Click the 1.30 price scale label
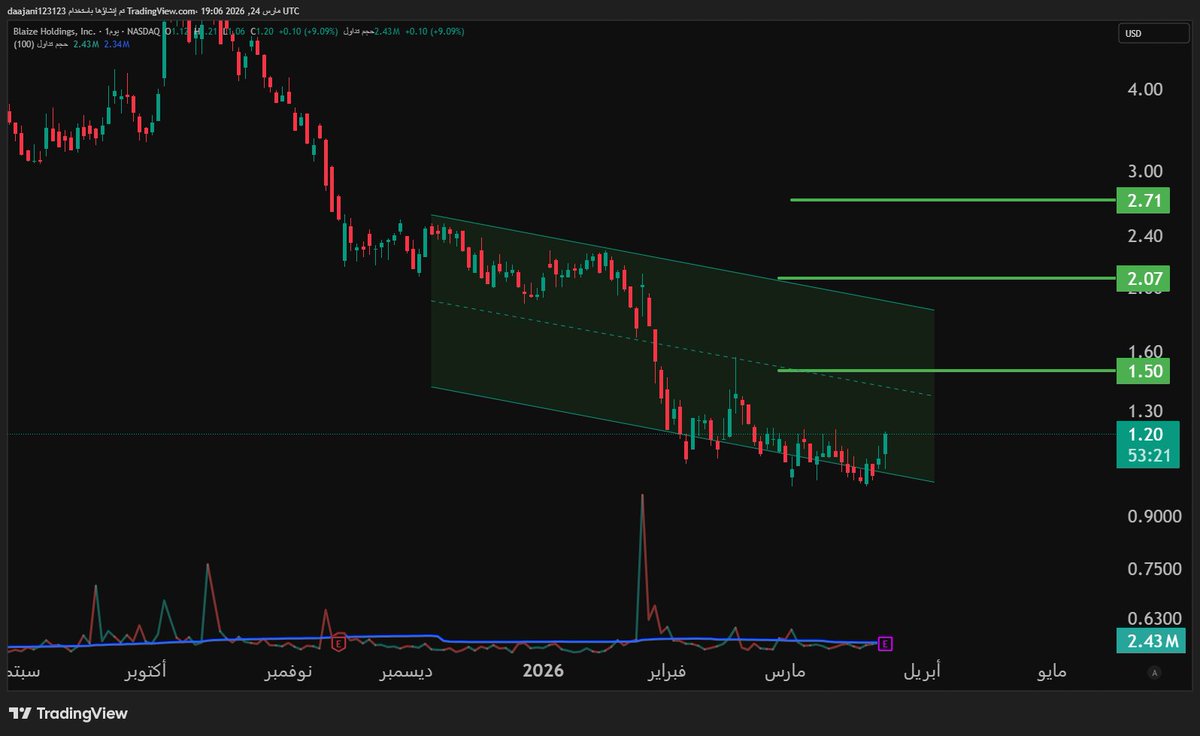 1144,411
